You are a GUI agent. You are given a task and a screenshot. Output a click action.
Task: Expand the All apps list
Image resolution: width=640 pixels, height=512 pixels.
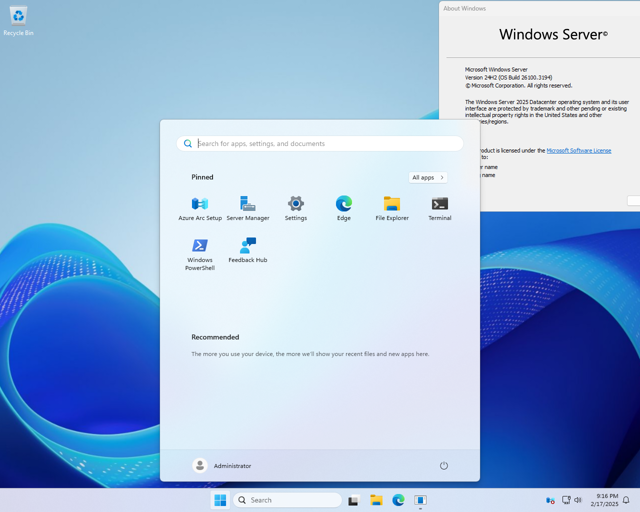(x=428, y=178)
